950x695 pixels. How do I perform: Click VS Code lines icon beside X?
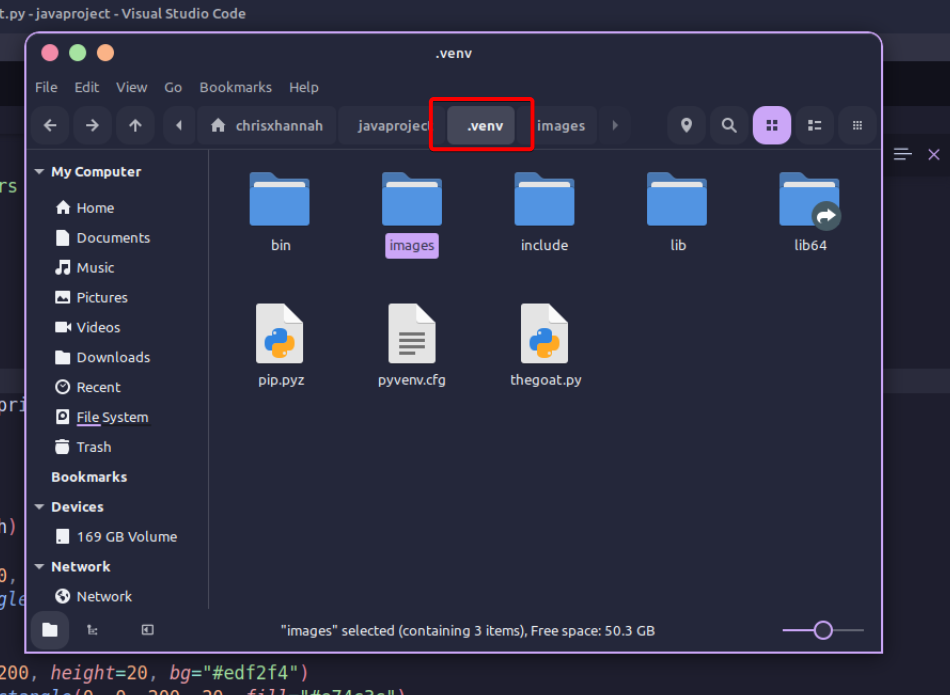coord(903,155)
